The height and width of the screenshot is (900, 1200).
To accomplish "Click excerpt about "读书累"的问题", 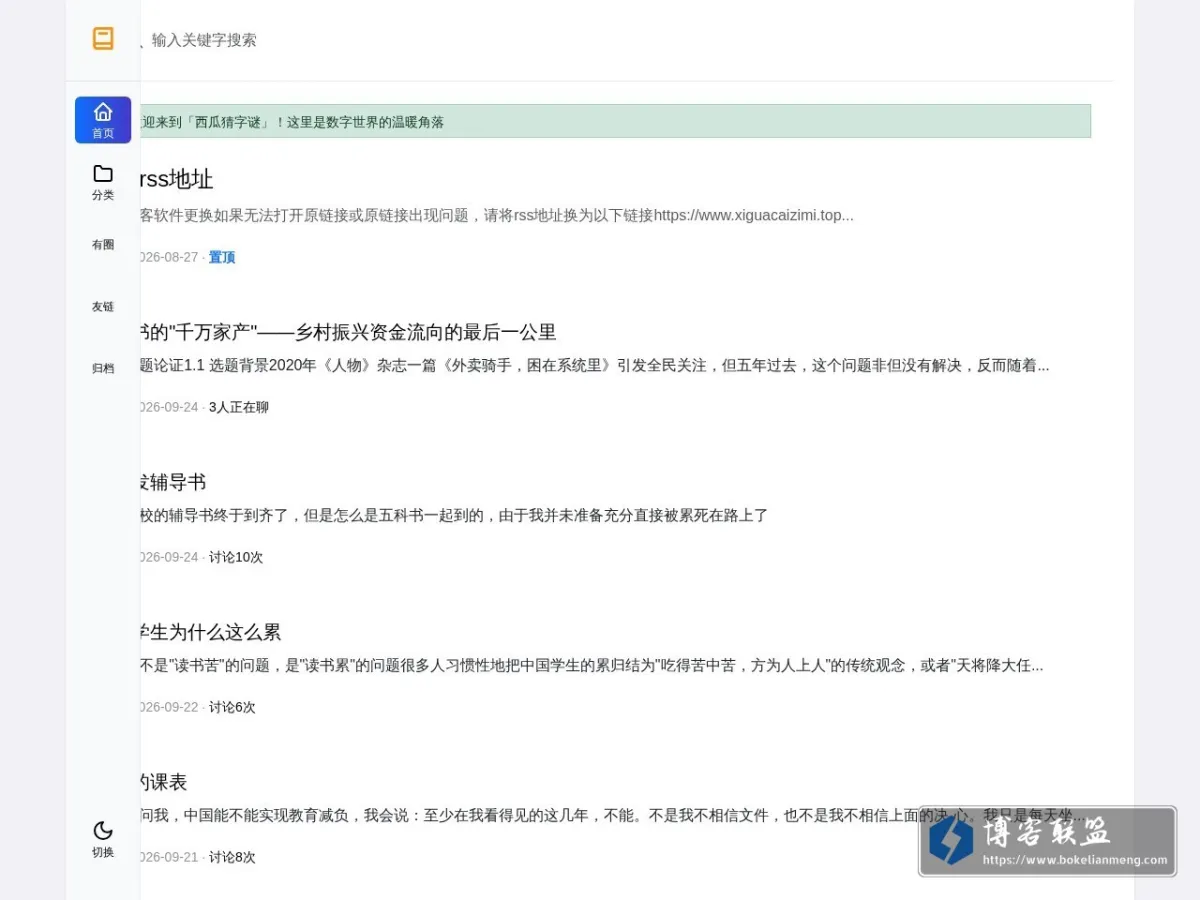I will [x=592, y=665].
